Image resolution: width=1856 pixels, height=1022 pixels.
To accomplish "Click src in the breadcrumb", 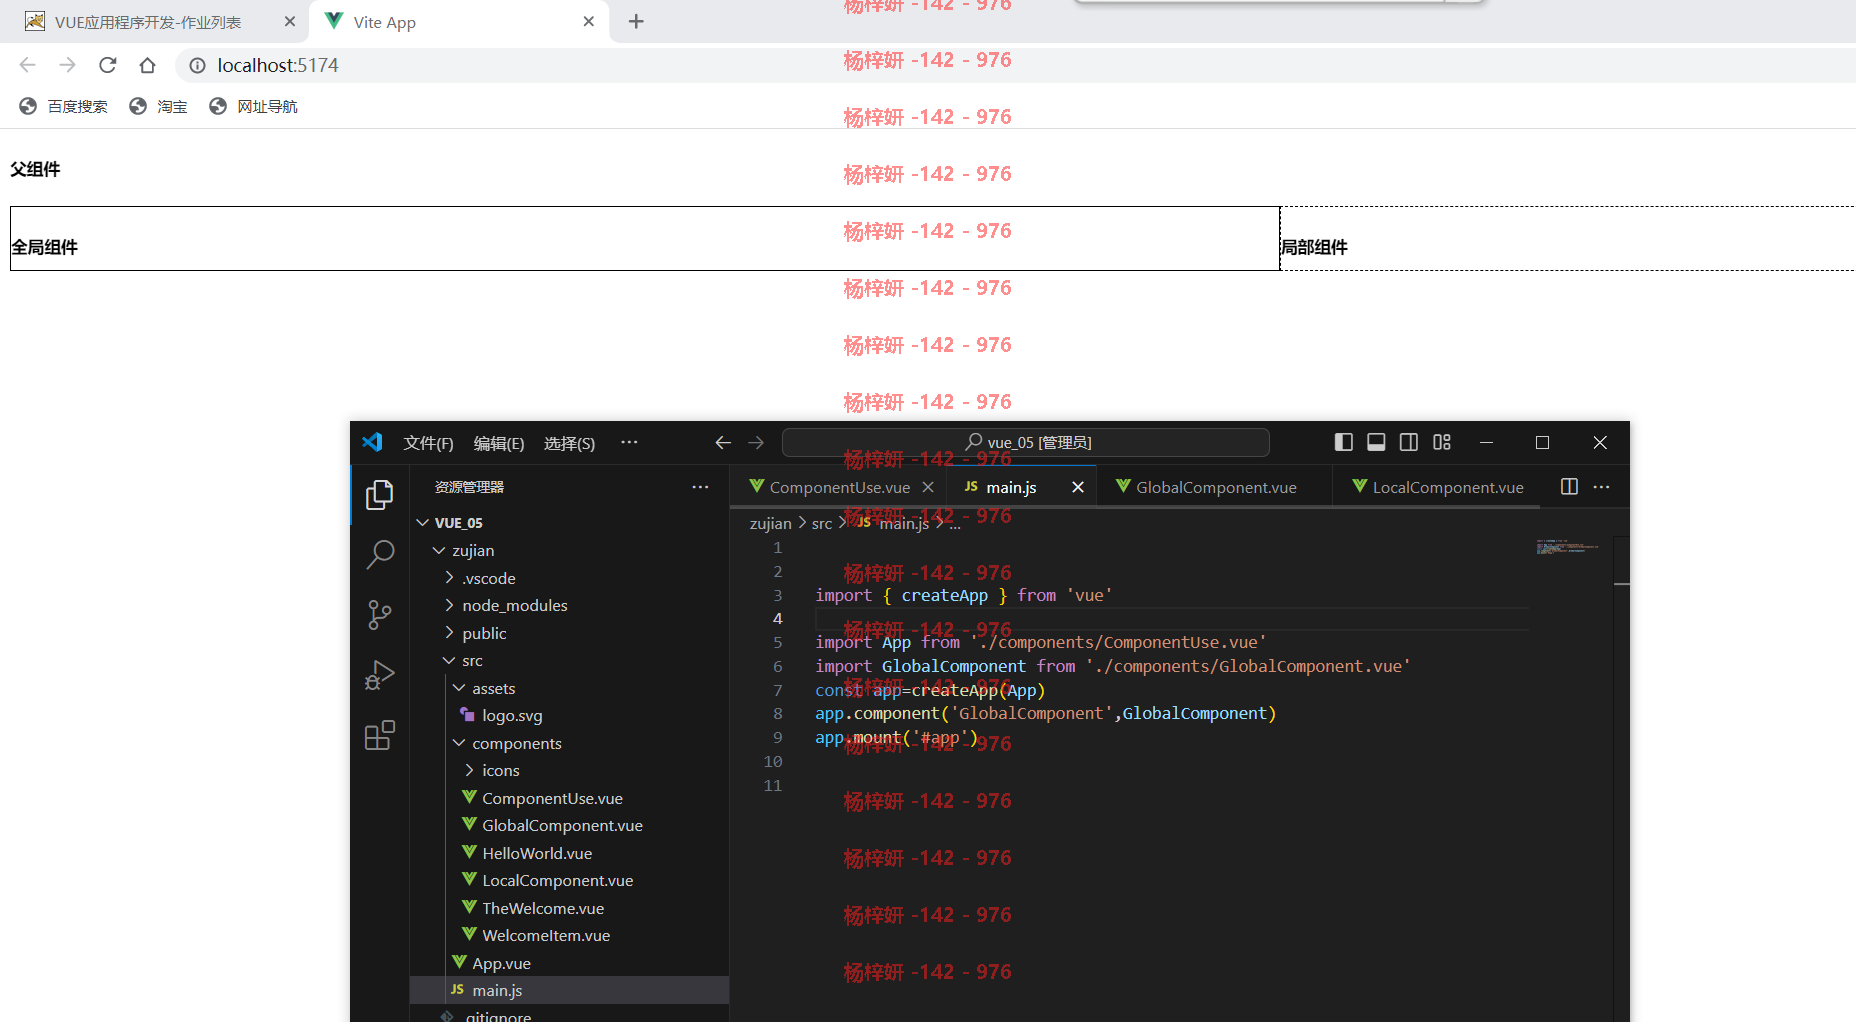I will coord(822,523).
